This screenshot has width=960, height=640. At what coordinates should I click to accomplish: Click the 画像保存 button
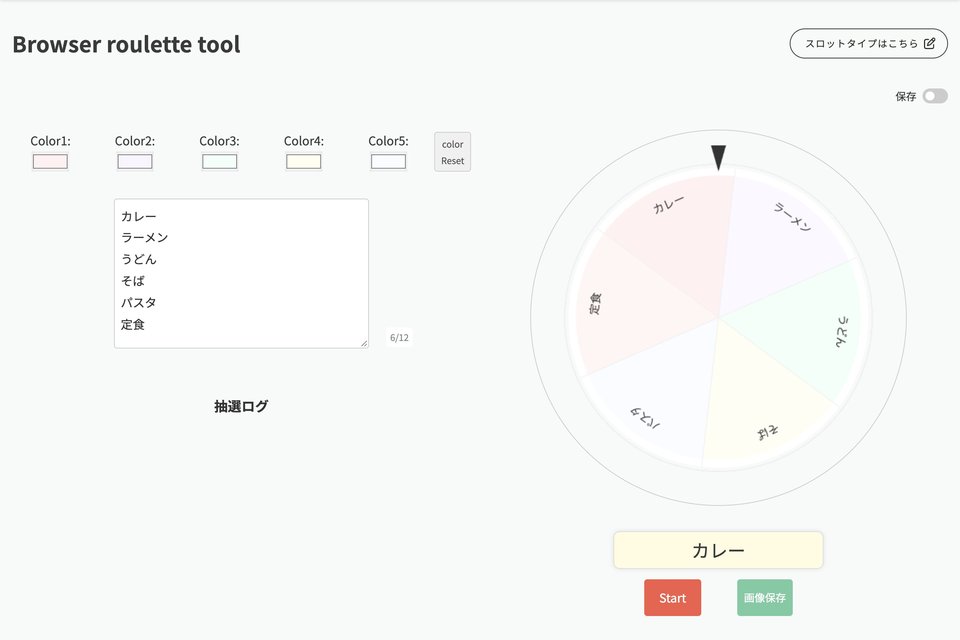pyautogui.click(x=765, y=598)
